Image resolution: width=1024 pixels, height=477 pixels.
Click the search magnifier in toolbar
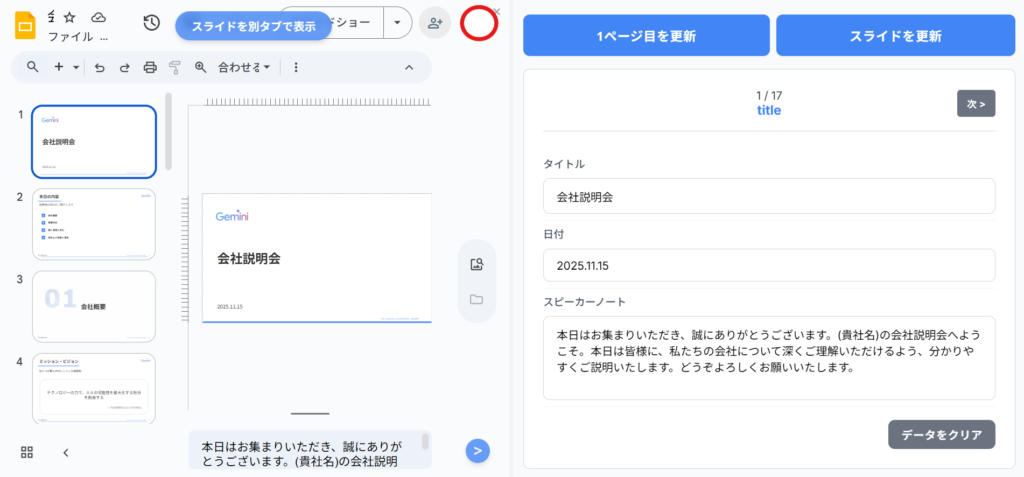point(33,67)
